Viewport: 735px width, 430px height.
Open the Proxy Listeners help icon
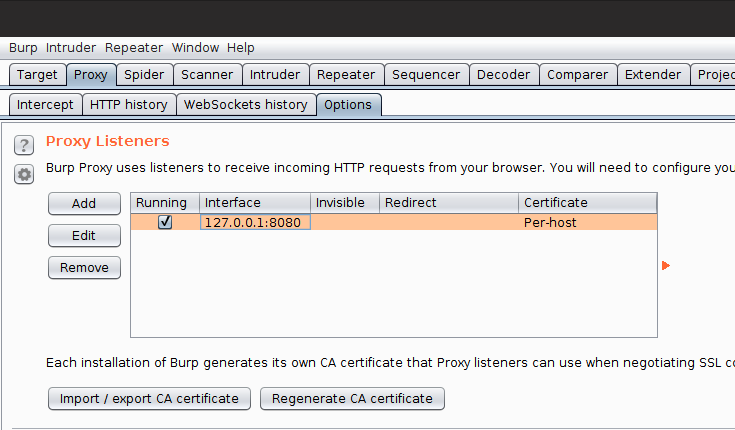coord(24,145)
